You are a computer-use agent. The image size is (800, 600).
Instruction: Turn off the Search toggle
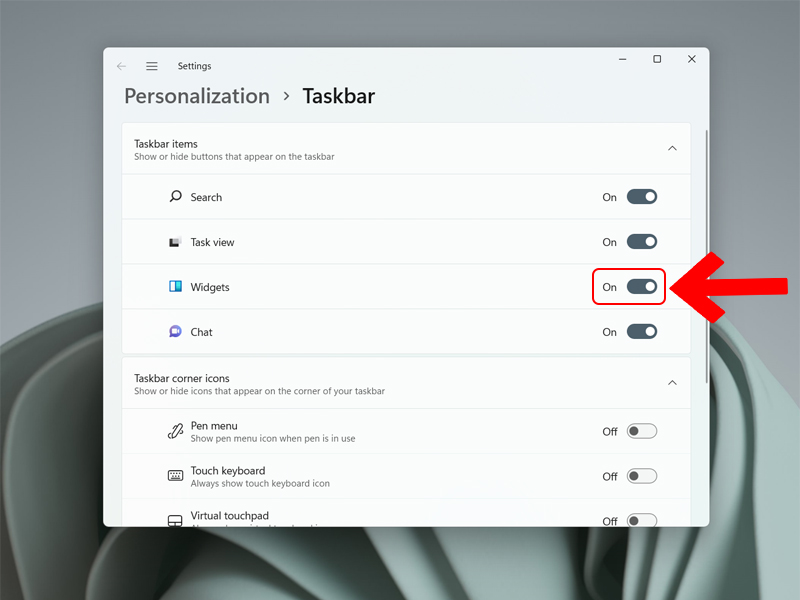coord(640,197)
